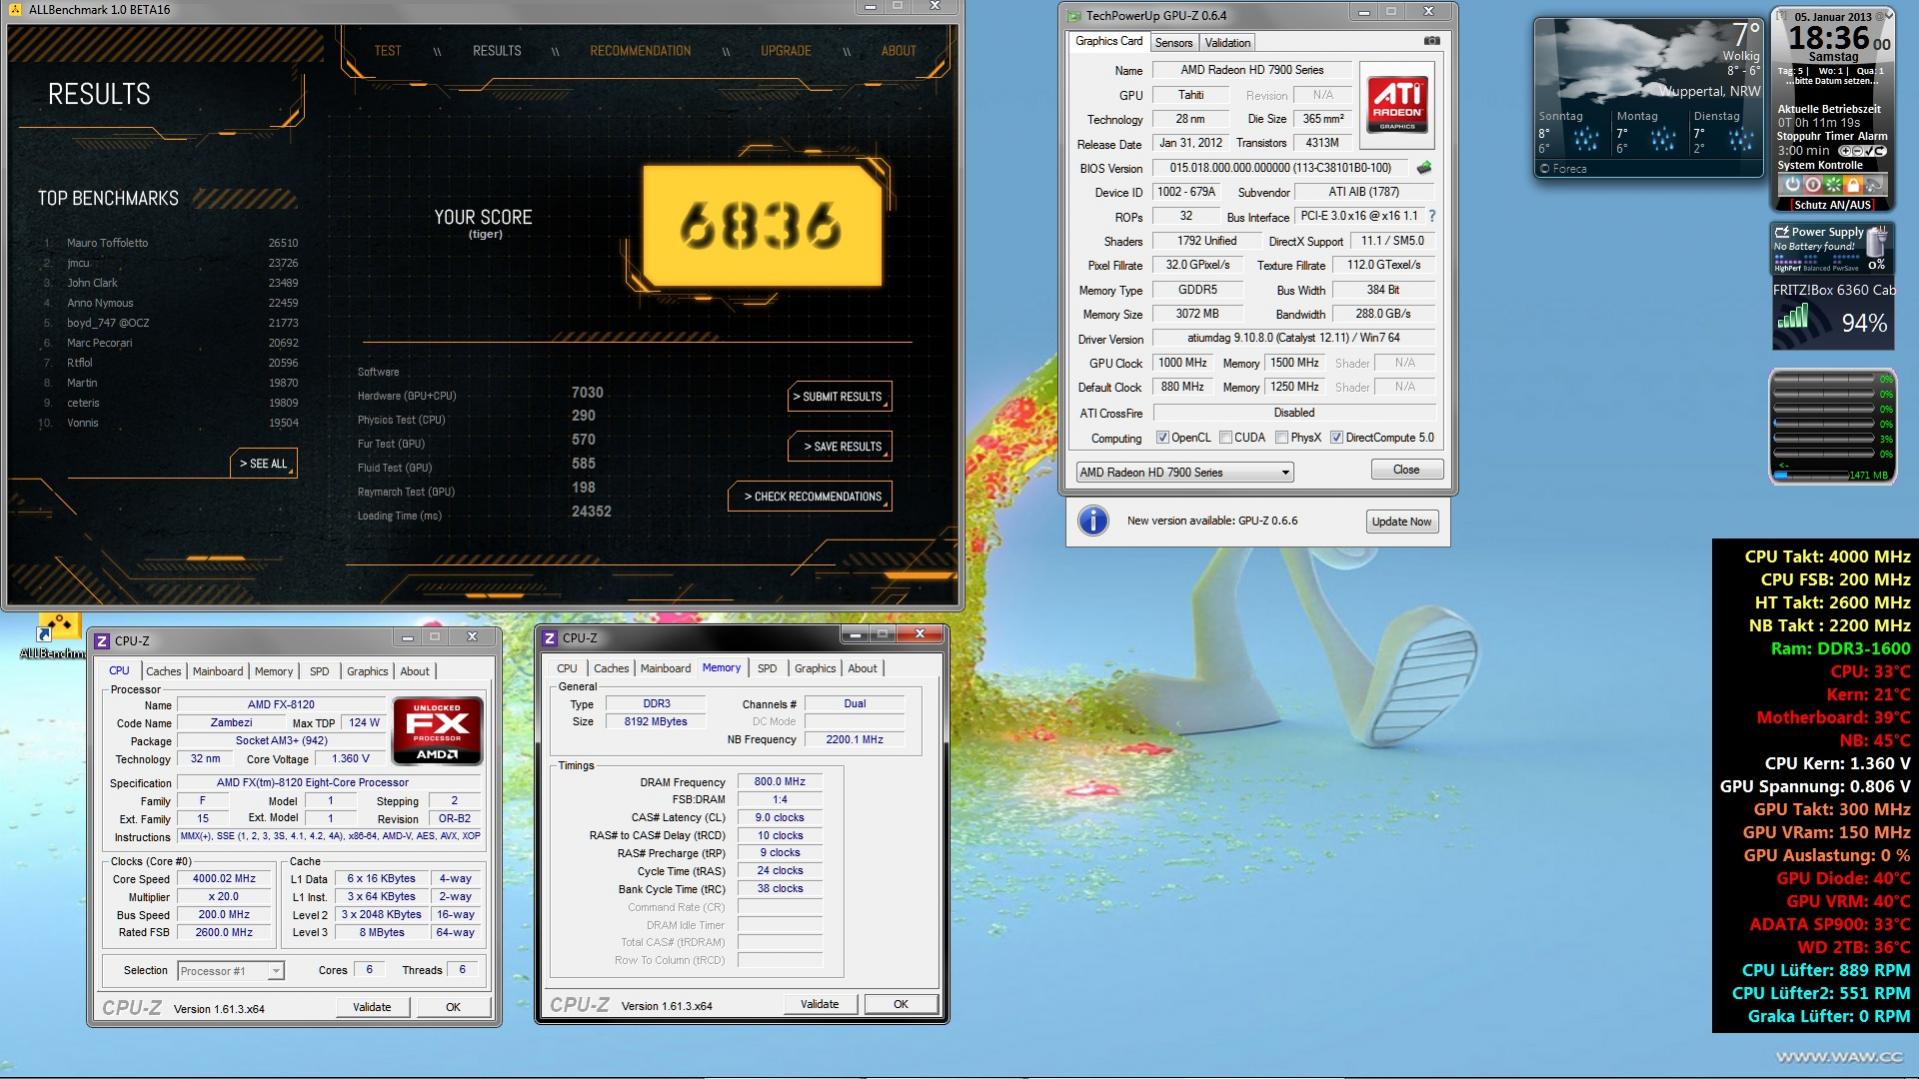Viewport: 1919px width, 1079px height.
Task: Click the stopwatch timer control icons
Action: [1861, 151]
